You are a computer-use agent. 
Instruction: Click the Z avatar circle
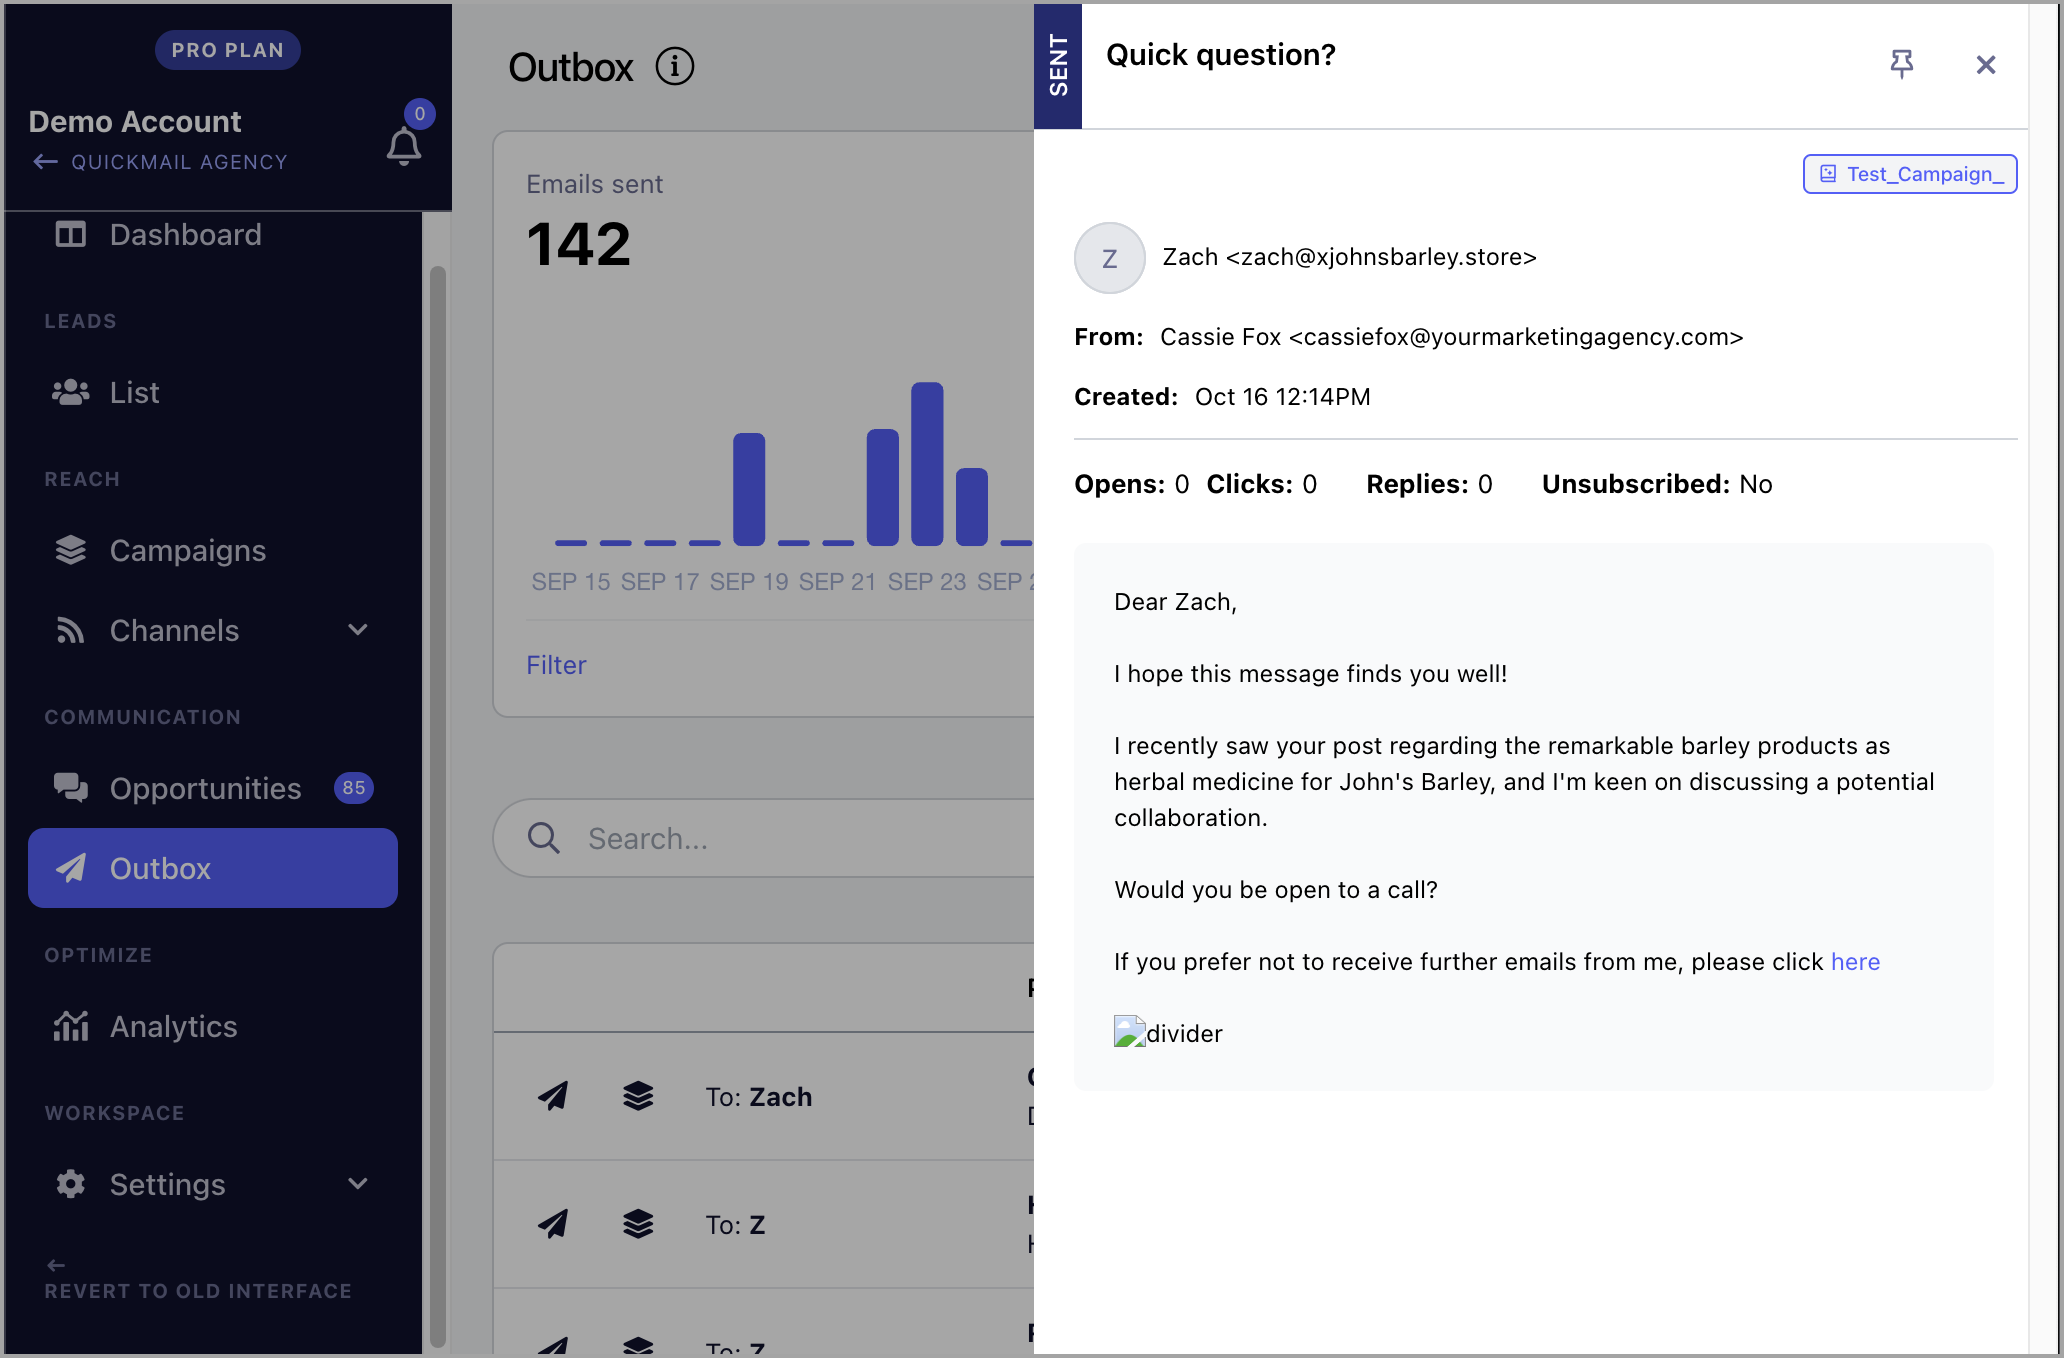pos(1109,258)
